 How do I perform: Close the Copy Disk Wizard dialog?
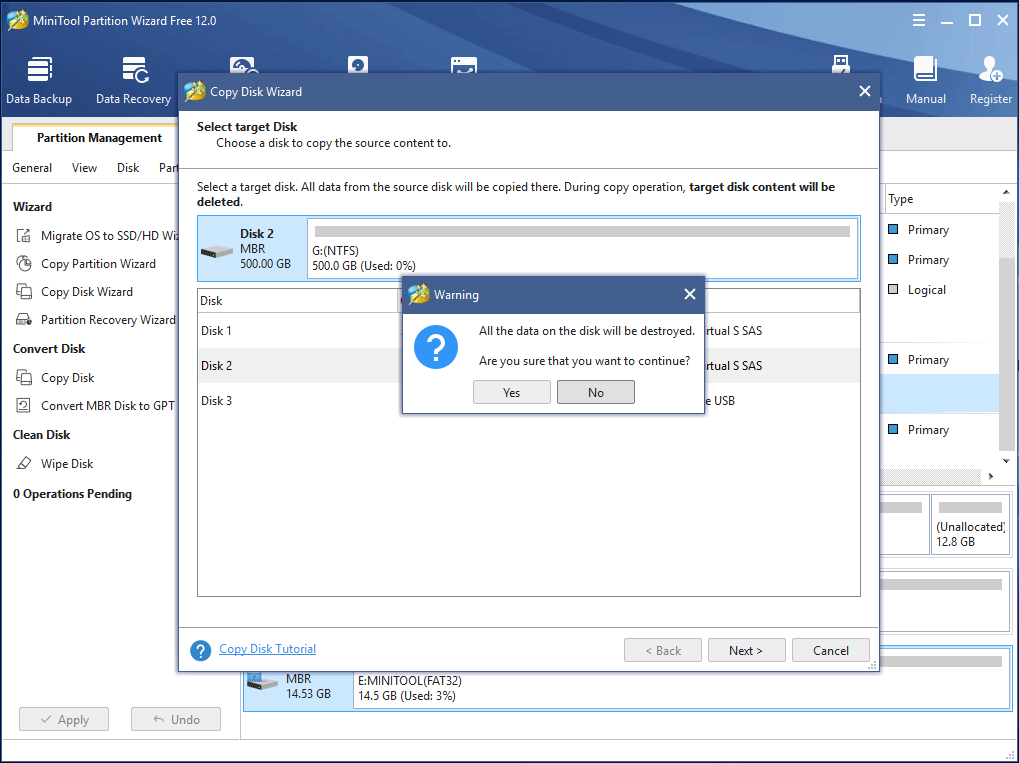pyautogui.click(x=864, y=91)
